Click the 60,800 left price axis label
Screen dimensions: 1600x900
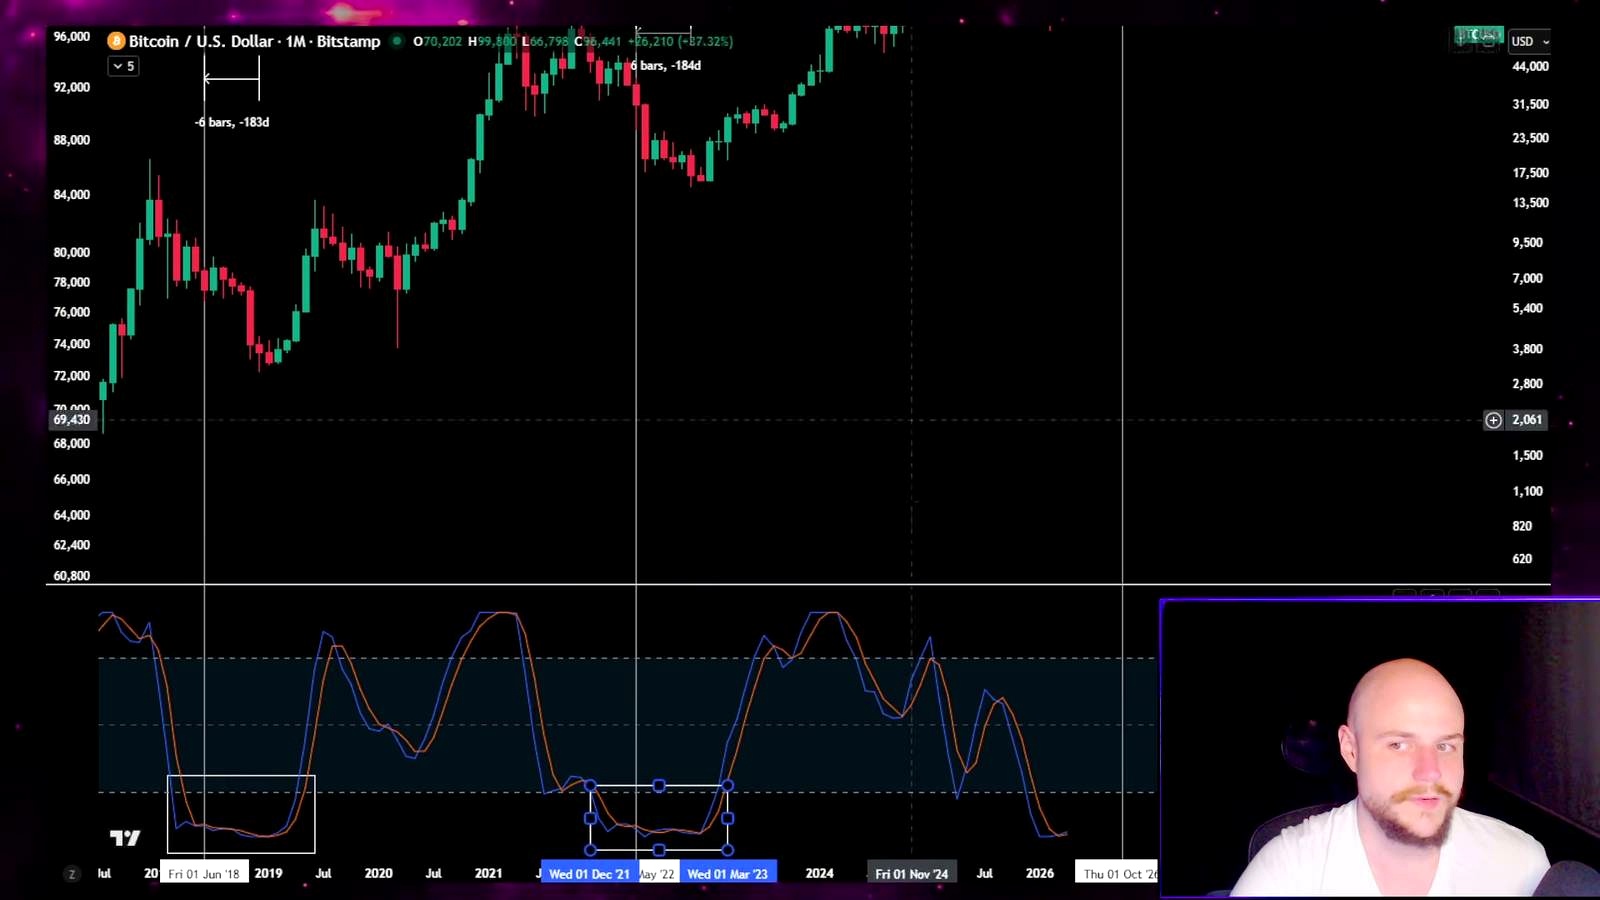coord(72,576)
